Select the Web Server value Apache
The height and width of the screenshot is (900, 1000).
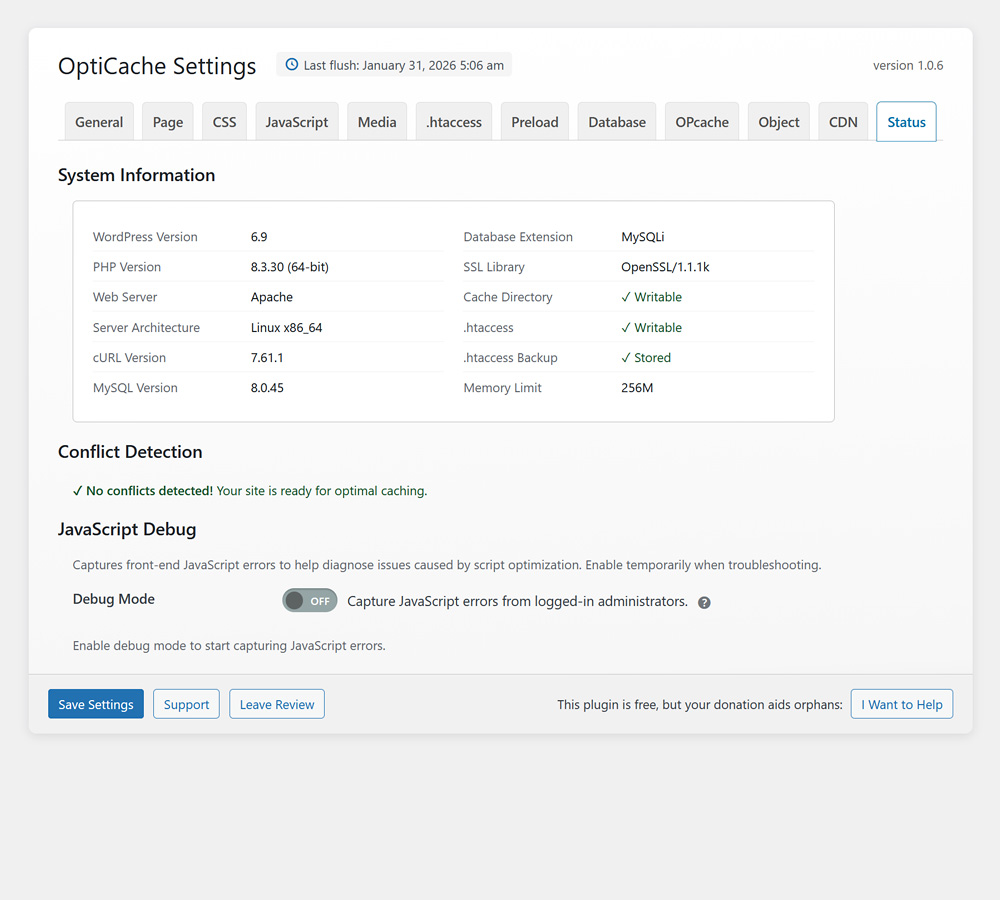point(272,297)
